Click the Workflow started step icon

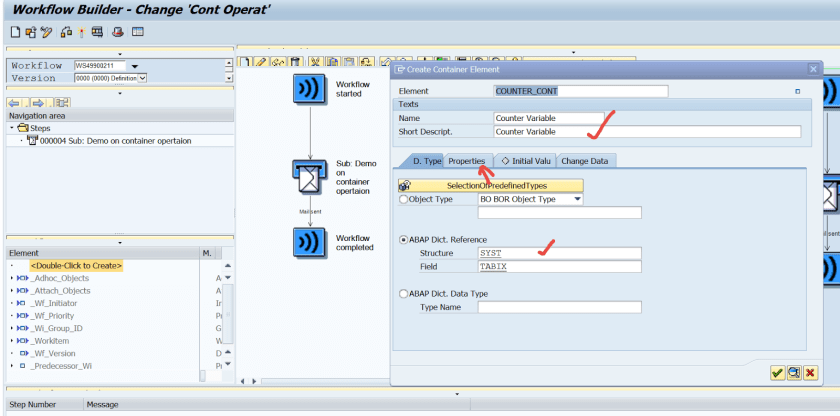coord(307,88)
